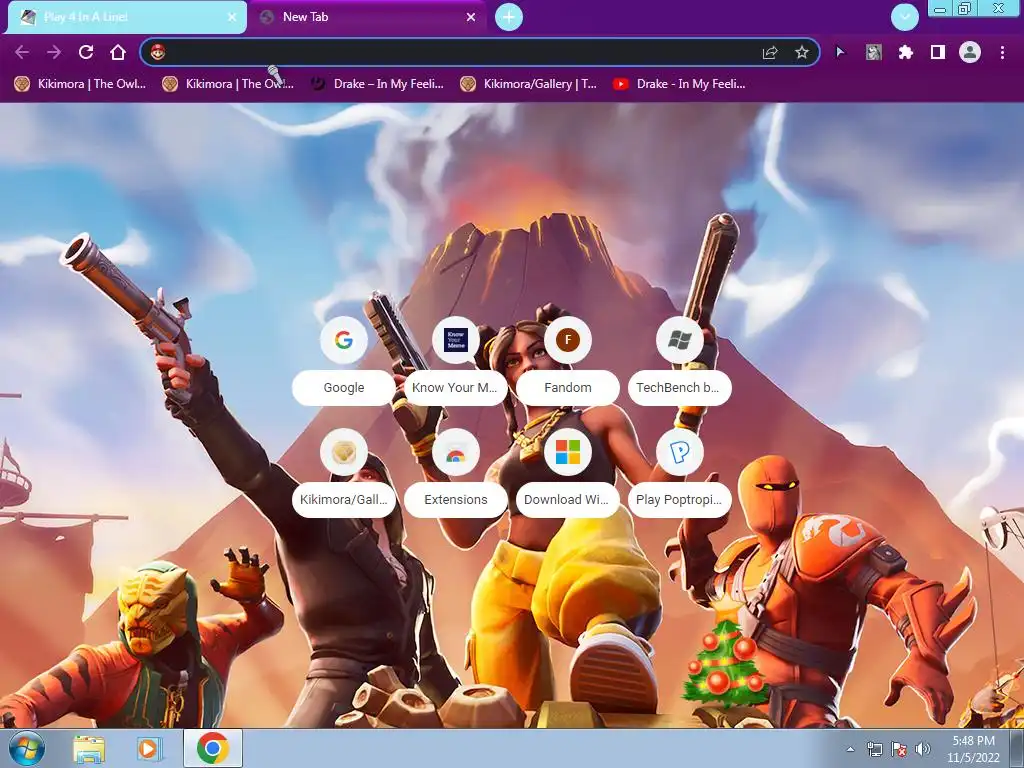Open the Extensions shortcut icon
This screenshot has height=768, width=1024.
456,452
